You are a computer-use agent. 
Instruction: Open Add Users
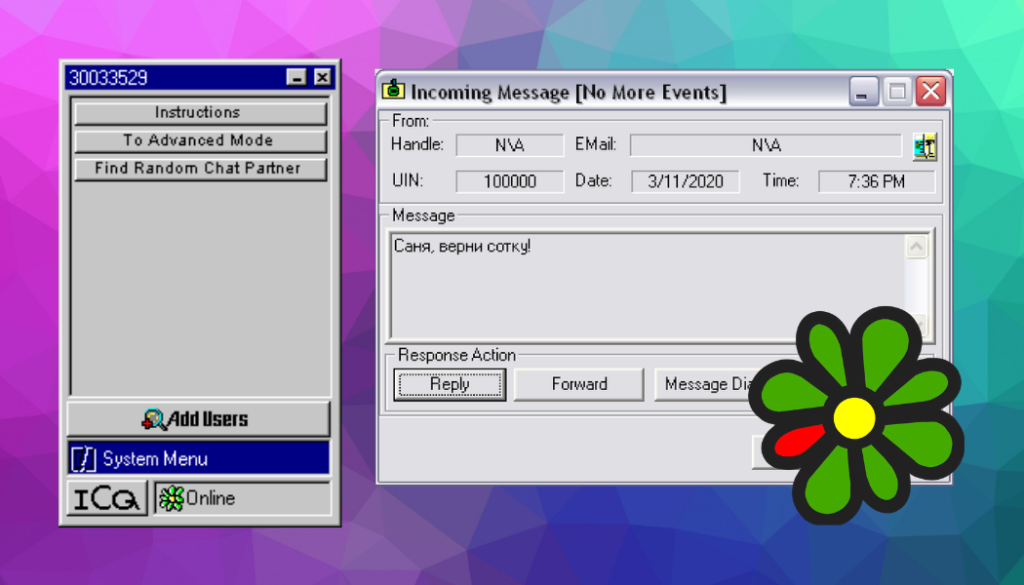click(x=199, y=419)
